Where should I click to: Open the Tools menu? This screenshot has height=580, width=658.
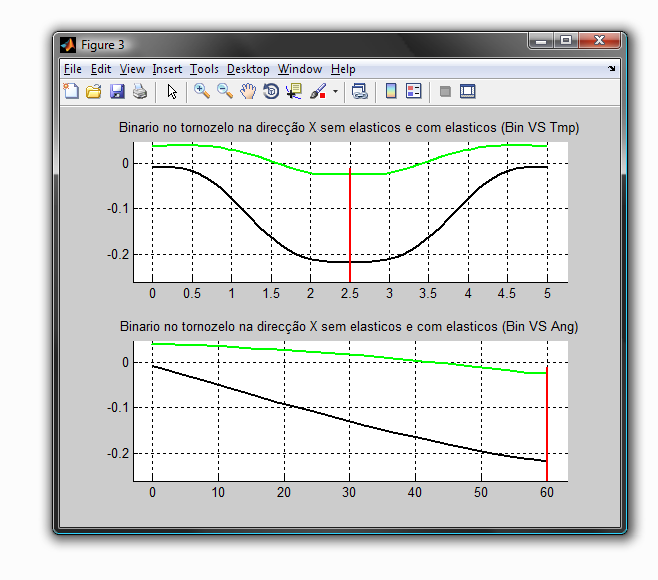(x=204, y=69)
